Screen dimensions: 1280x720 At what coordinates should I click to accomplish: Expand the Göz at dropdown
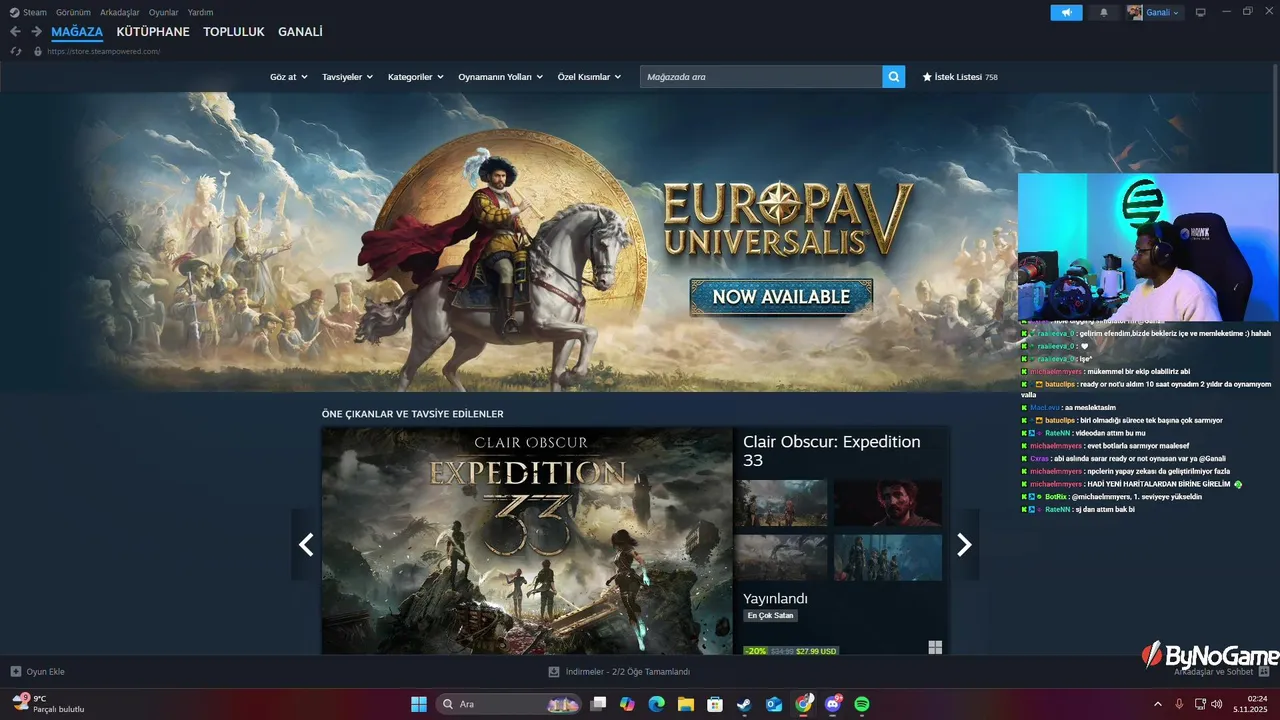tap(289, 77)
